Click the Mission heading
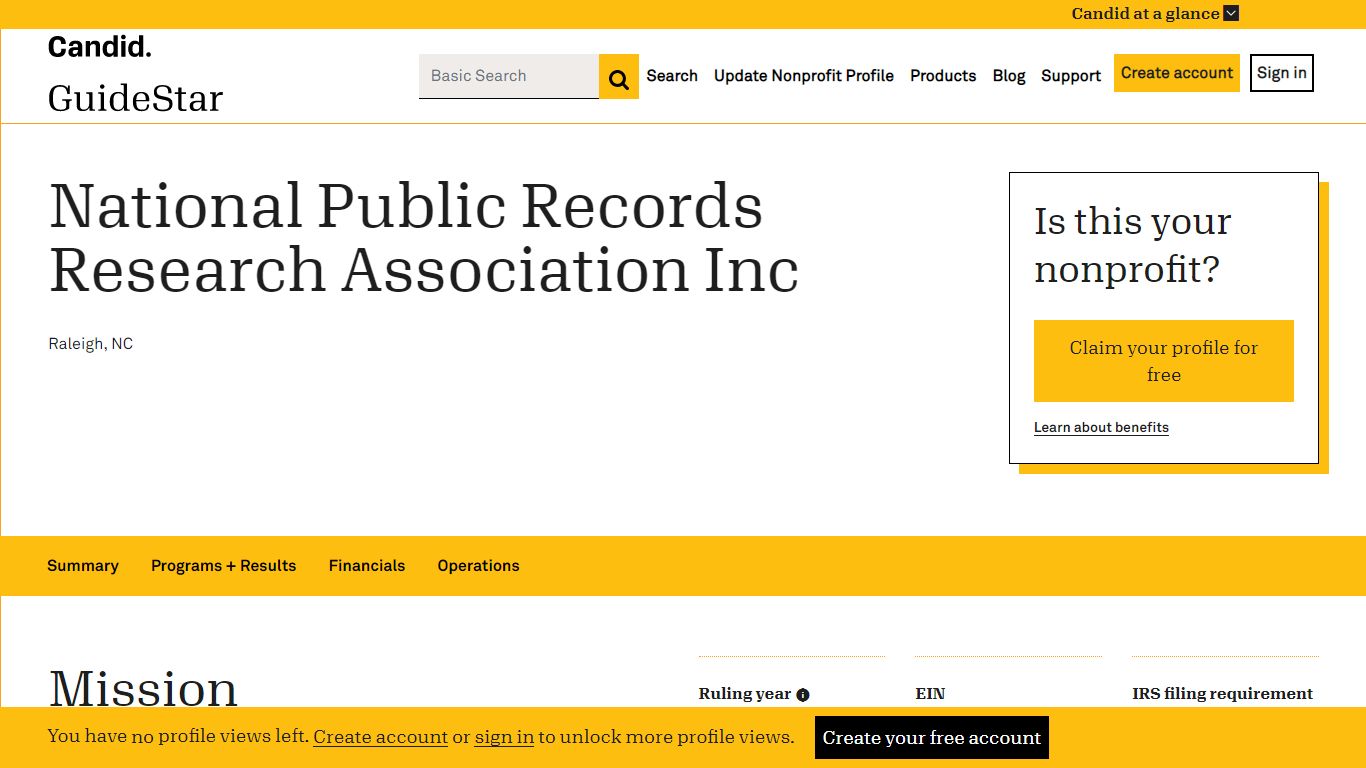The image size is (1366, 768). click(x=143, y=690)
